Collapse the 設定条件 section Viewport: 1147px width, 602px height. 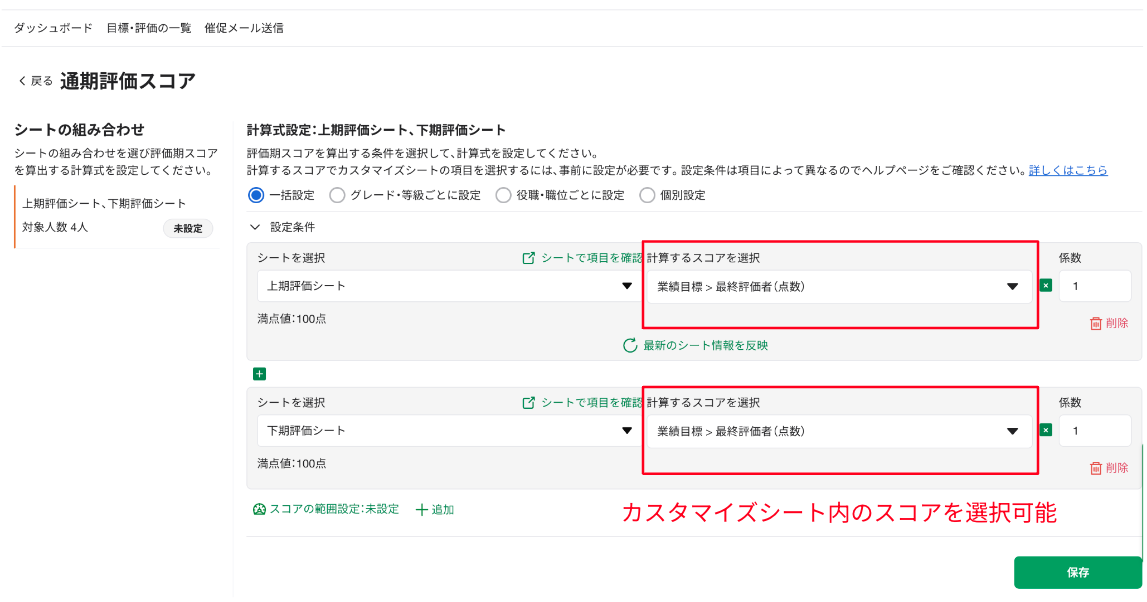255,227
